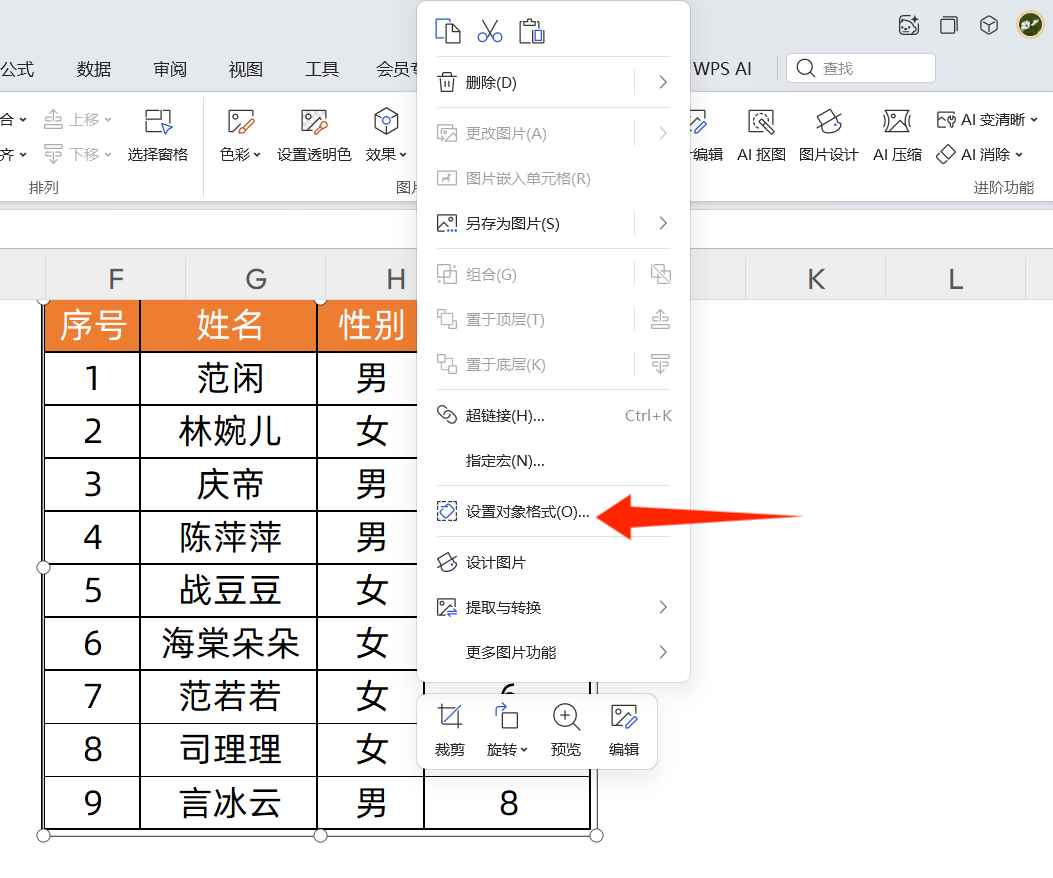
Task: Click the cell containing 海棠朵朵
Action: click(x=228, y=644)
